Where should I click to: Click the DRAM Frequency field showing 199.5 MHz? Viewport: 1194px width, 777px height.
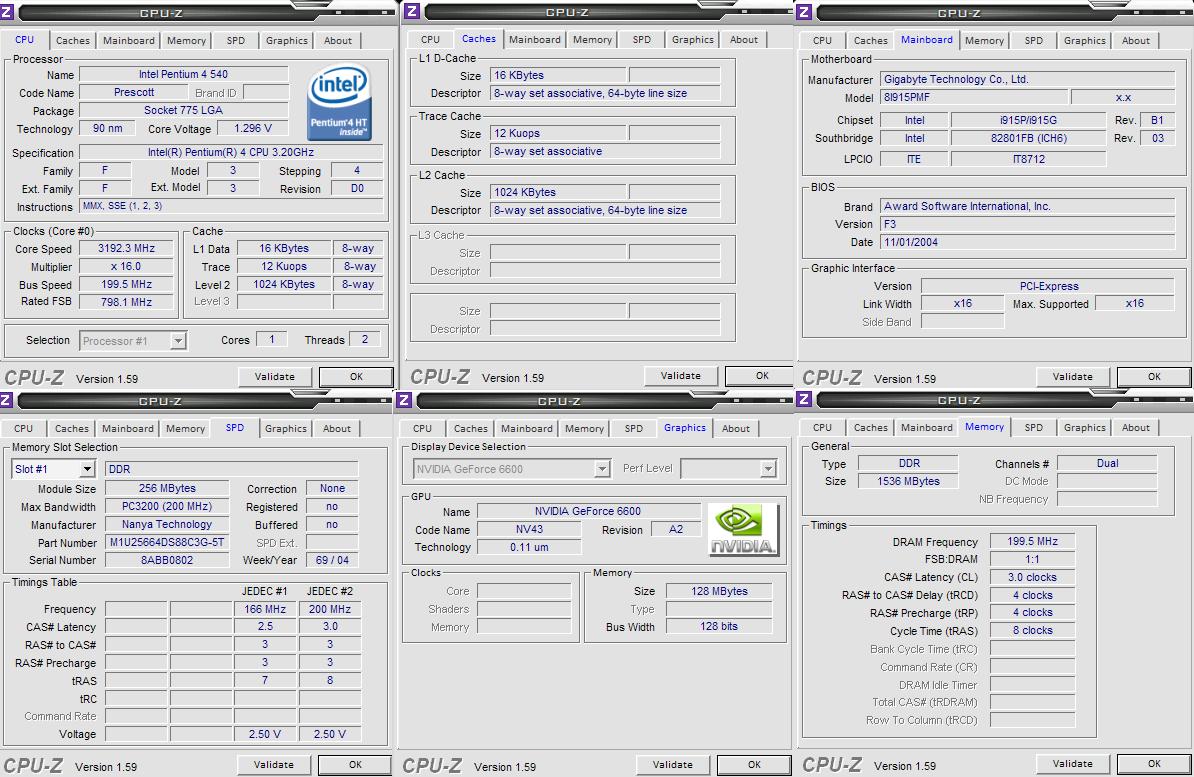[1031, 541]
